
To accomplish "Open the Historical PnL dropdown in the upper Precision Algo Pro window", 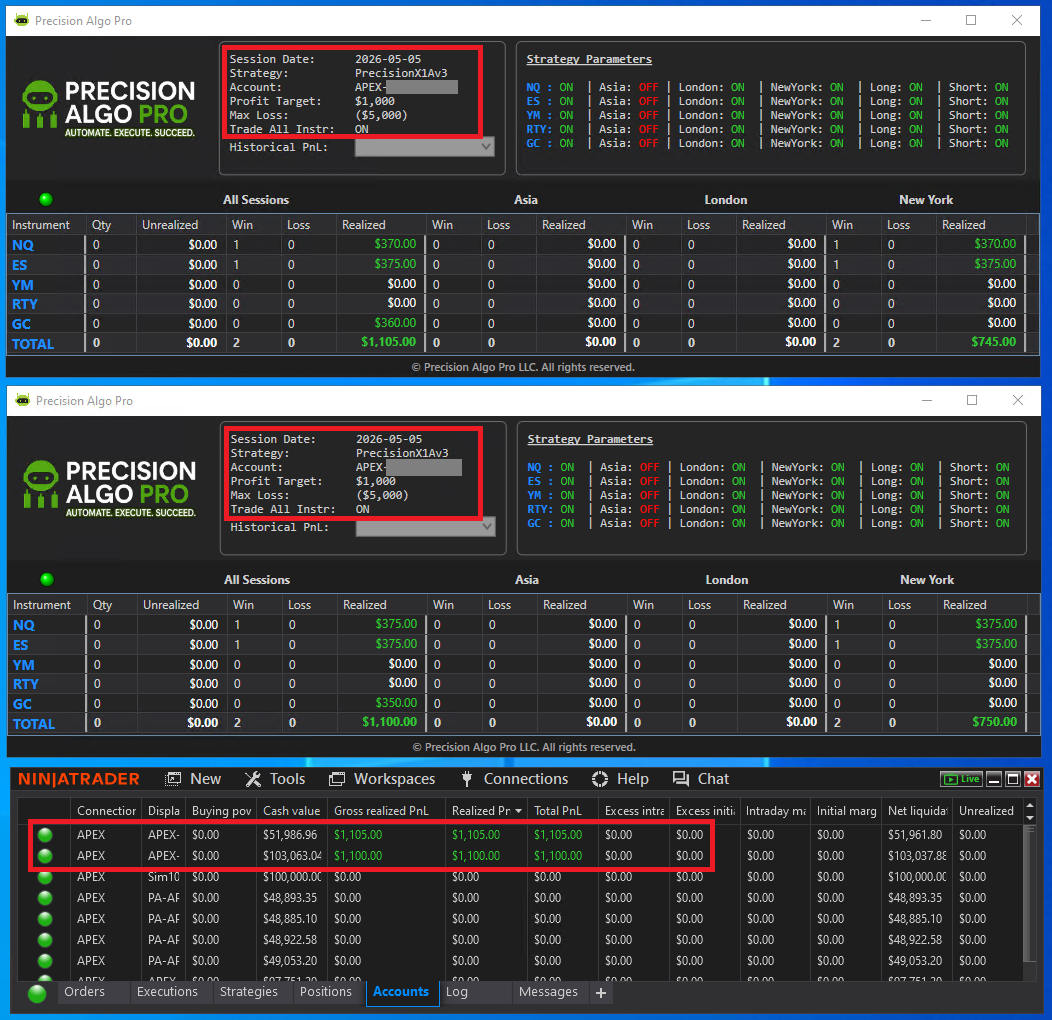I will tap(424, 147).
